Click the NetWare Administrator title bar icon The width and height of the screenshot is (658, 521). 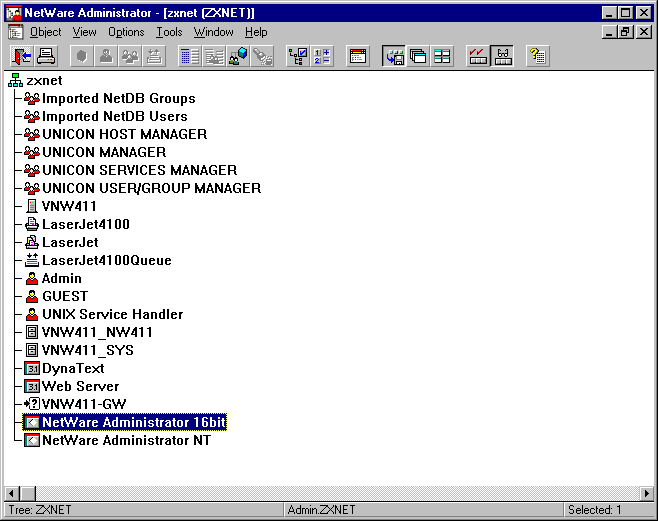pyautogui.click(x=14, y=13)
